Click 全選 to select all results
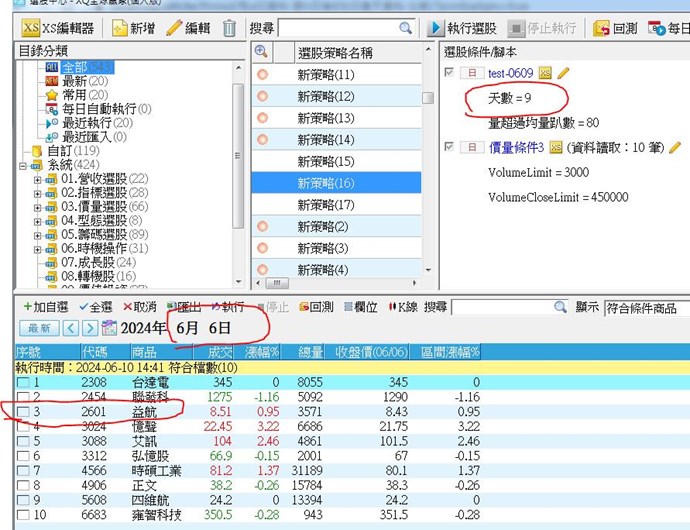 pyautogui.click(x=95, y=307)
